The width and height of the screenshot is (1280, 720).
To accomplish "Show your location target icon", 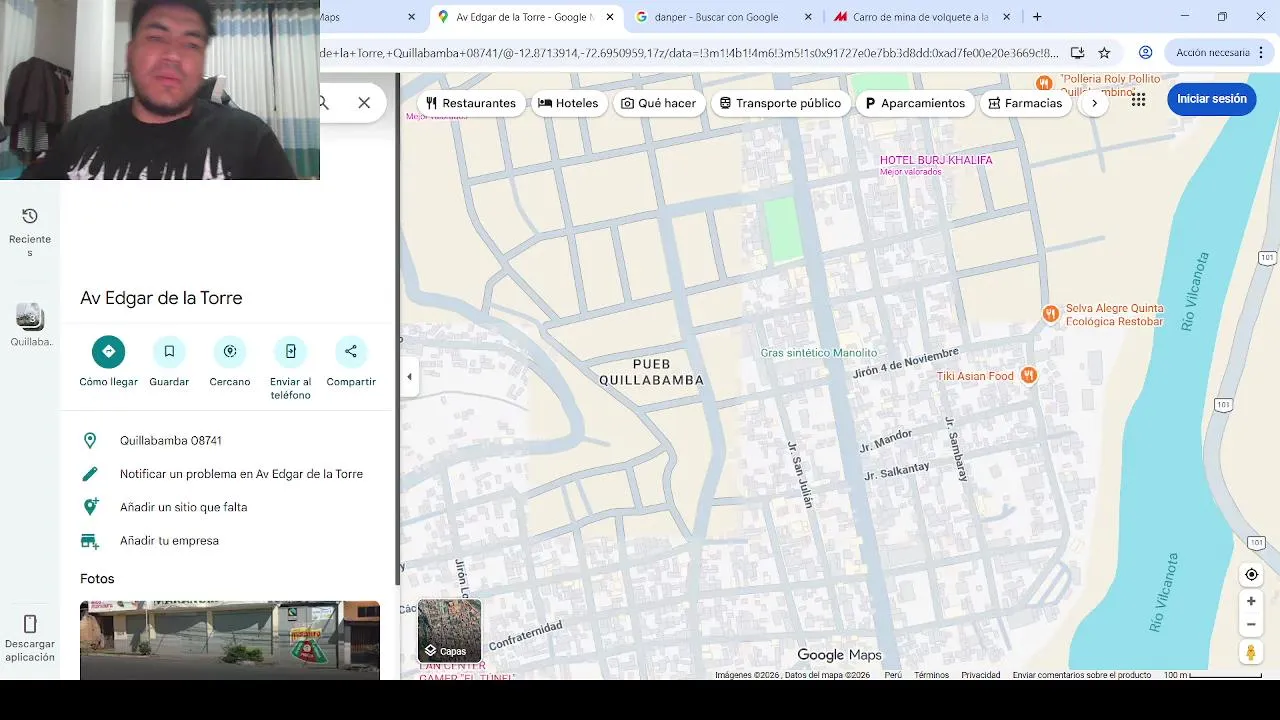I will (1251, 575).
